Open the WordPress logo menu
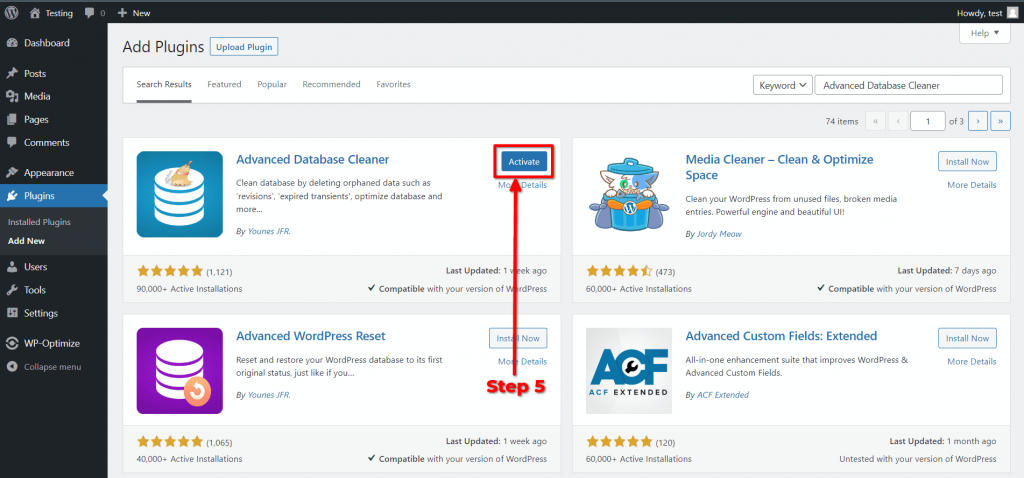This screenshot has height=478, width=1024. (x=12, y=12)
